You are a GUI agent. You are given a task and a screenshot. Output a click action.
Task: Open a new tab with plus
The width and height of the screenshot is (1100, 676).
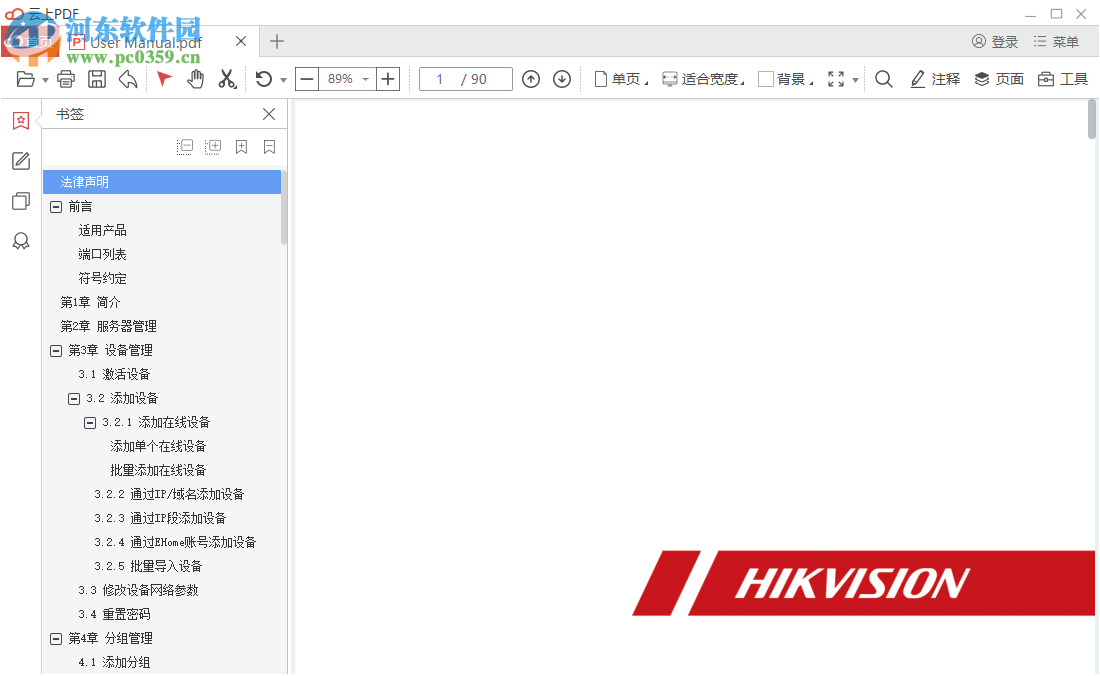tap(277, 41)
